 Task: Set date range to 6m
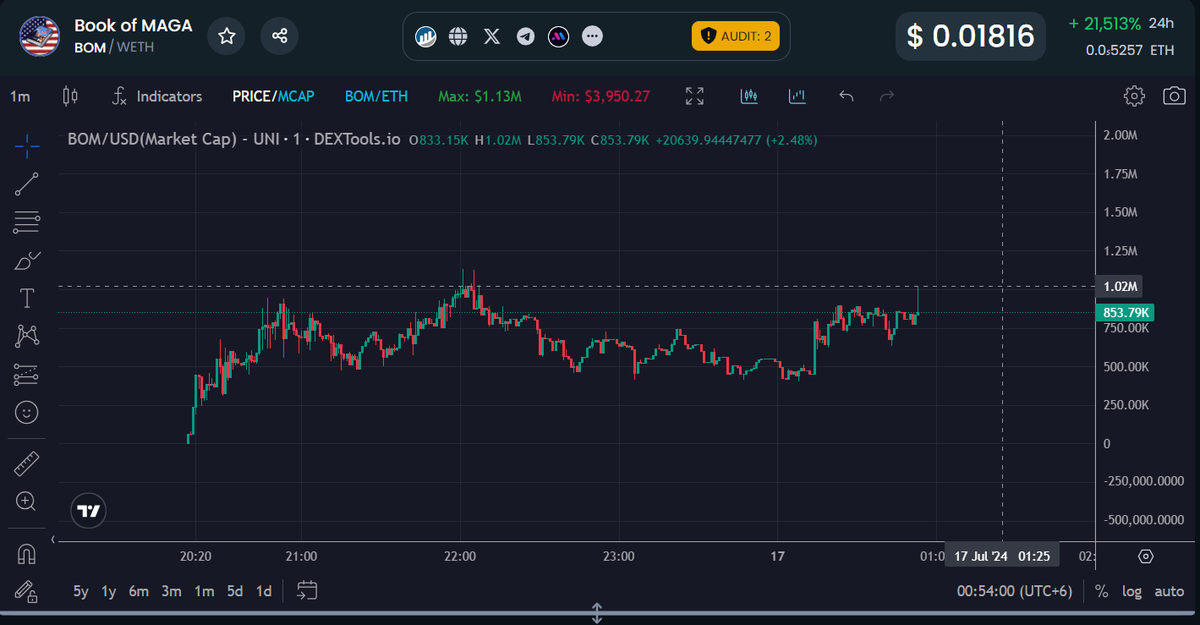(x=138, y=591)
